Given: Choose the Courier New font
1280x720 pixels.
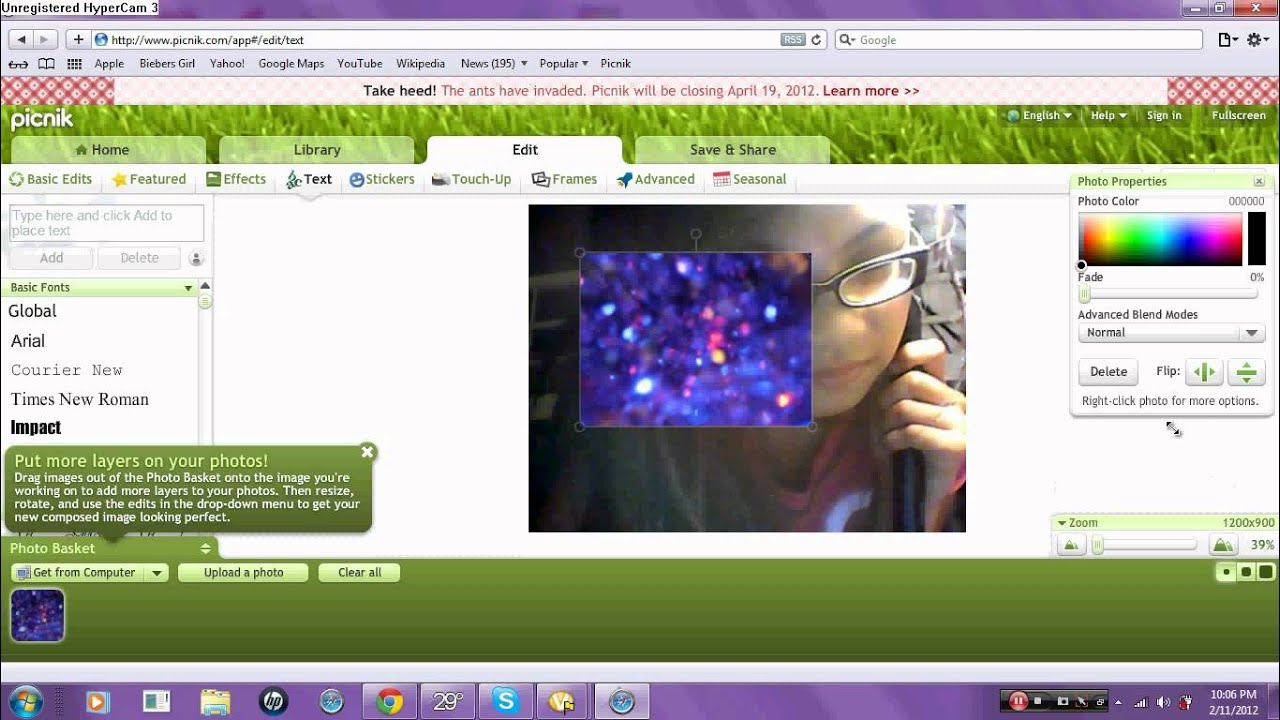Looking at the screenshot, I should click(66, 370).
